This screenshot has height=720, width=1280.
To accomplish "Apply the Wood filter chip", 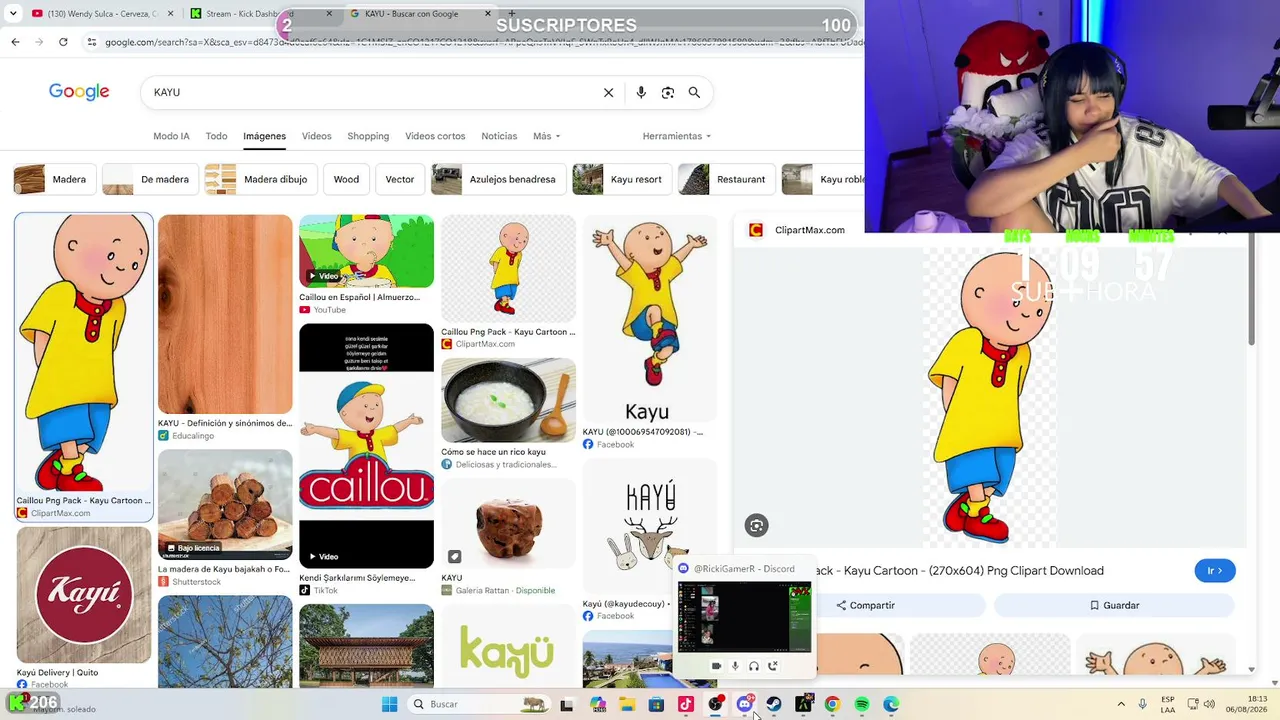I will 346,179.
